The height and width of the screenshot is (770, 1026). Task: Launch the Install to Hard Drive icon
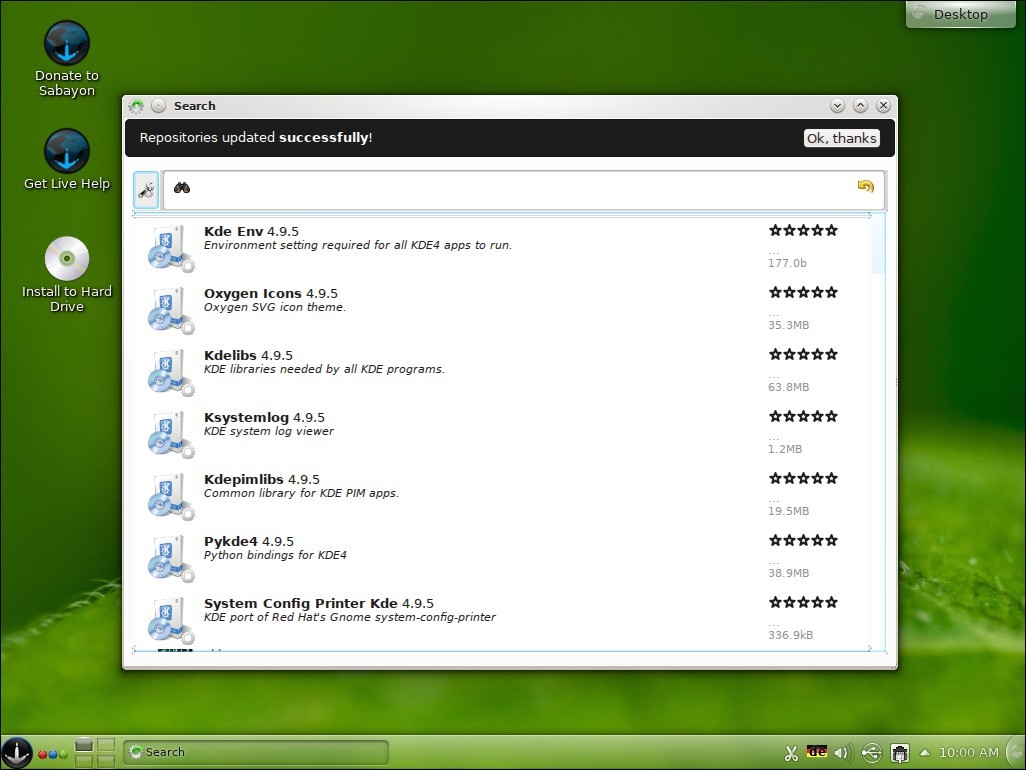pyautogui.click(x=67, y=275)
